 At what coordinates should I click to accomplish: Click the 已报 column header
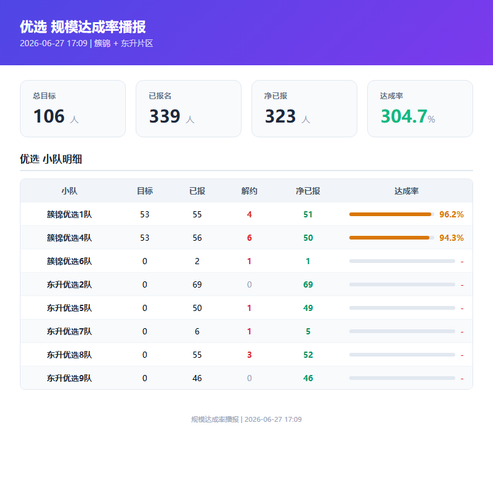click(197, 191)
